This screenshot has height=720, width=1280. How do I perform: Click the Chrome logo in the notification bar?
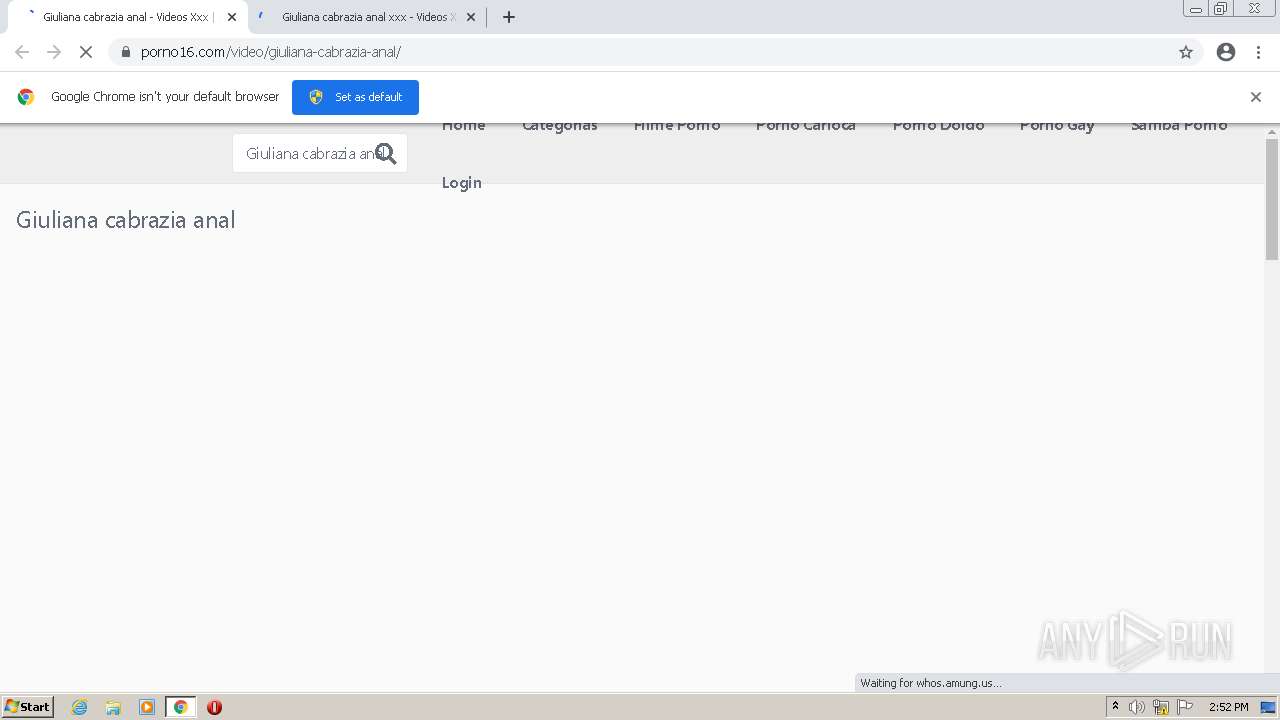coord(26,97)
